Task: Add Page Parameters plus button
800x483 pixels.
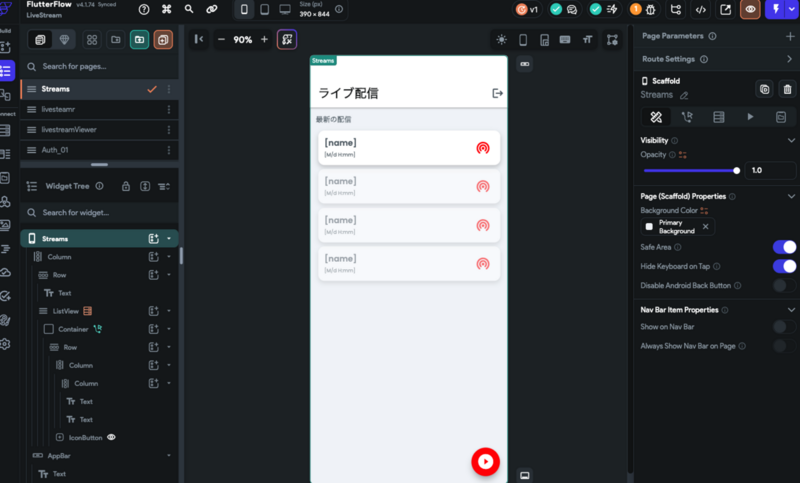Action: pyautogui.click(x=790, y=36)
